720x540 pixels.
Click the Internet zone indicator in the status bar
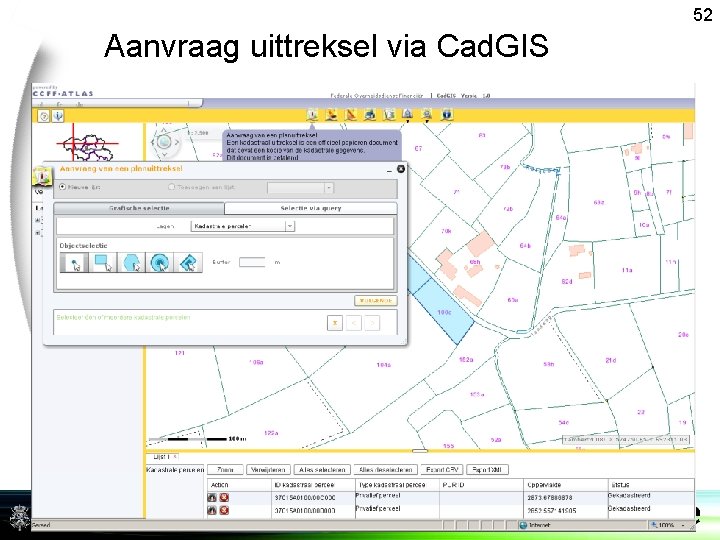(535, 525)
